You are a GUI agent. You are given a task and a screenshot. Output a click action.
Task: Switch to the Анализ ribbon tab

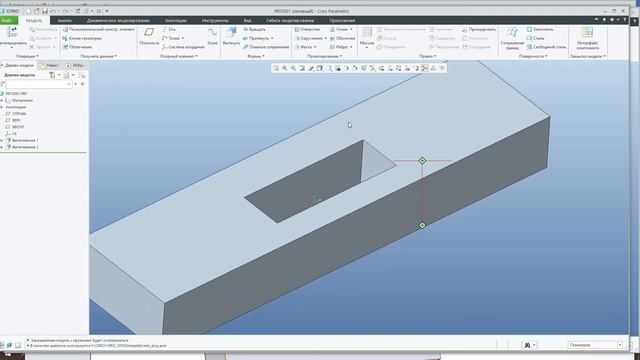point(64,20)
